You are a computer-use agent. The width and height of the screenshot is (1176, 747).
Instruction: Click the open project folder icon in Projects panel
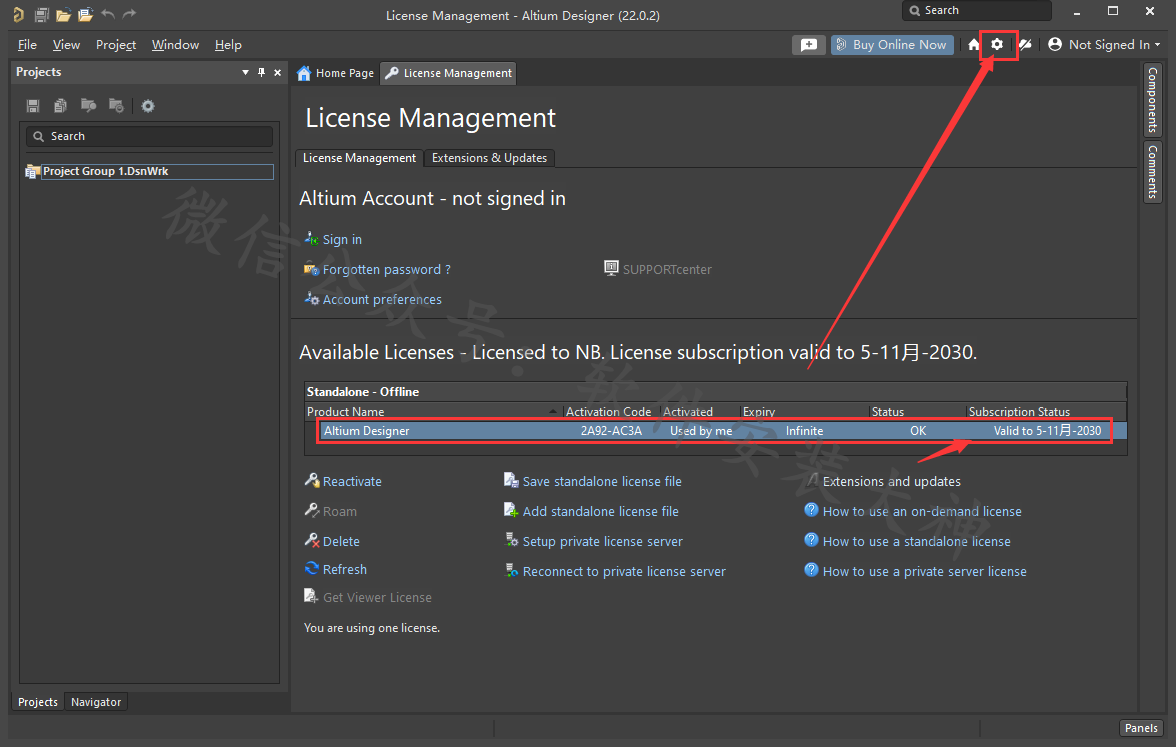(x=88, y=106)
